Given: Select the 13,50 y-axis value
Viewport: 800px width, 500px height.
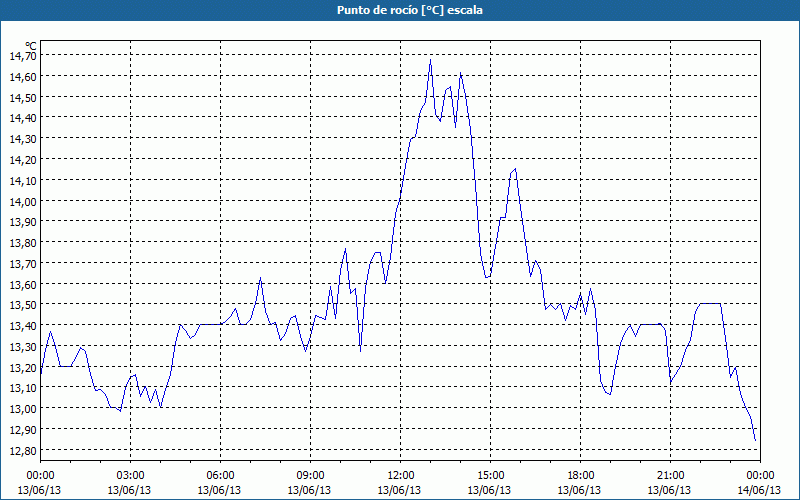Looking at the screenshot, I should click(23, 305).
